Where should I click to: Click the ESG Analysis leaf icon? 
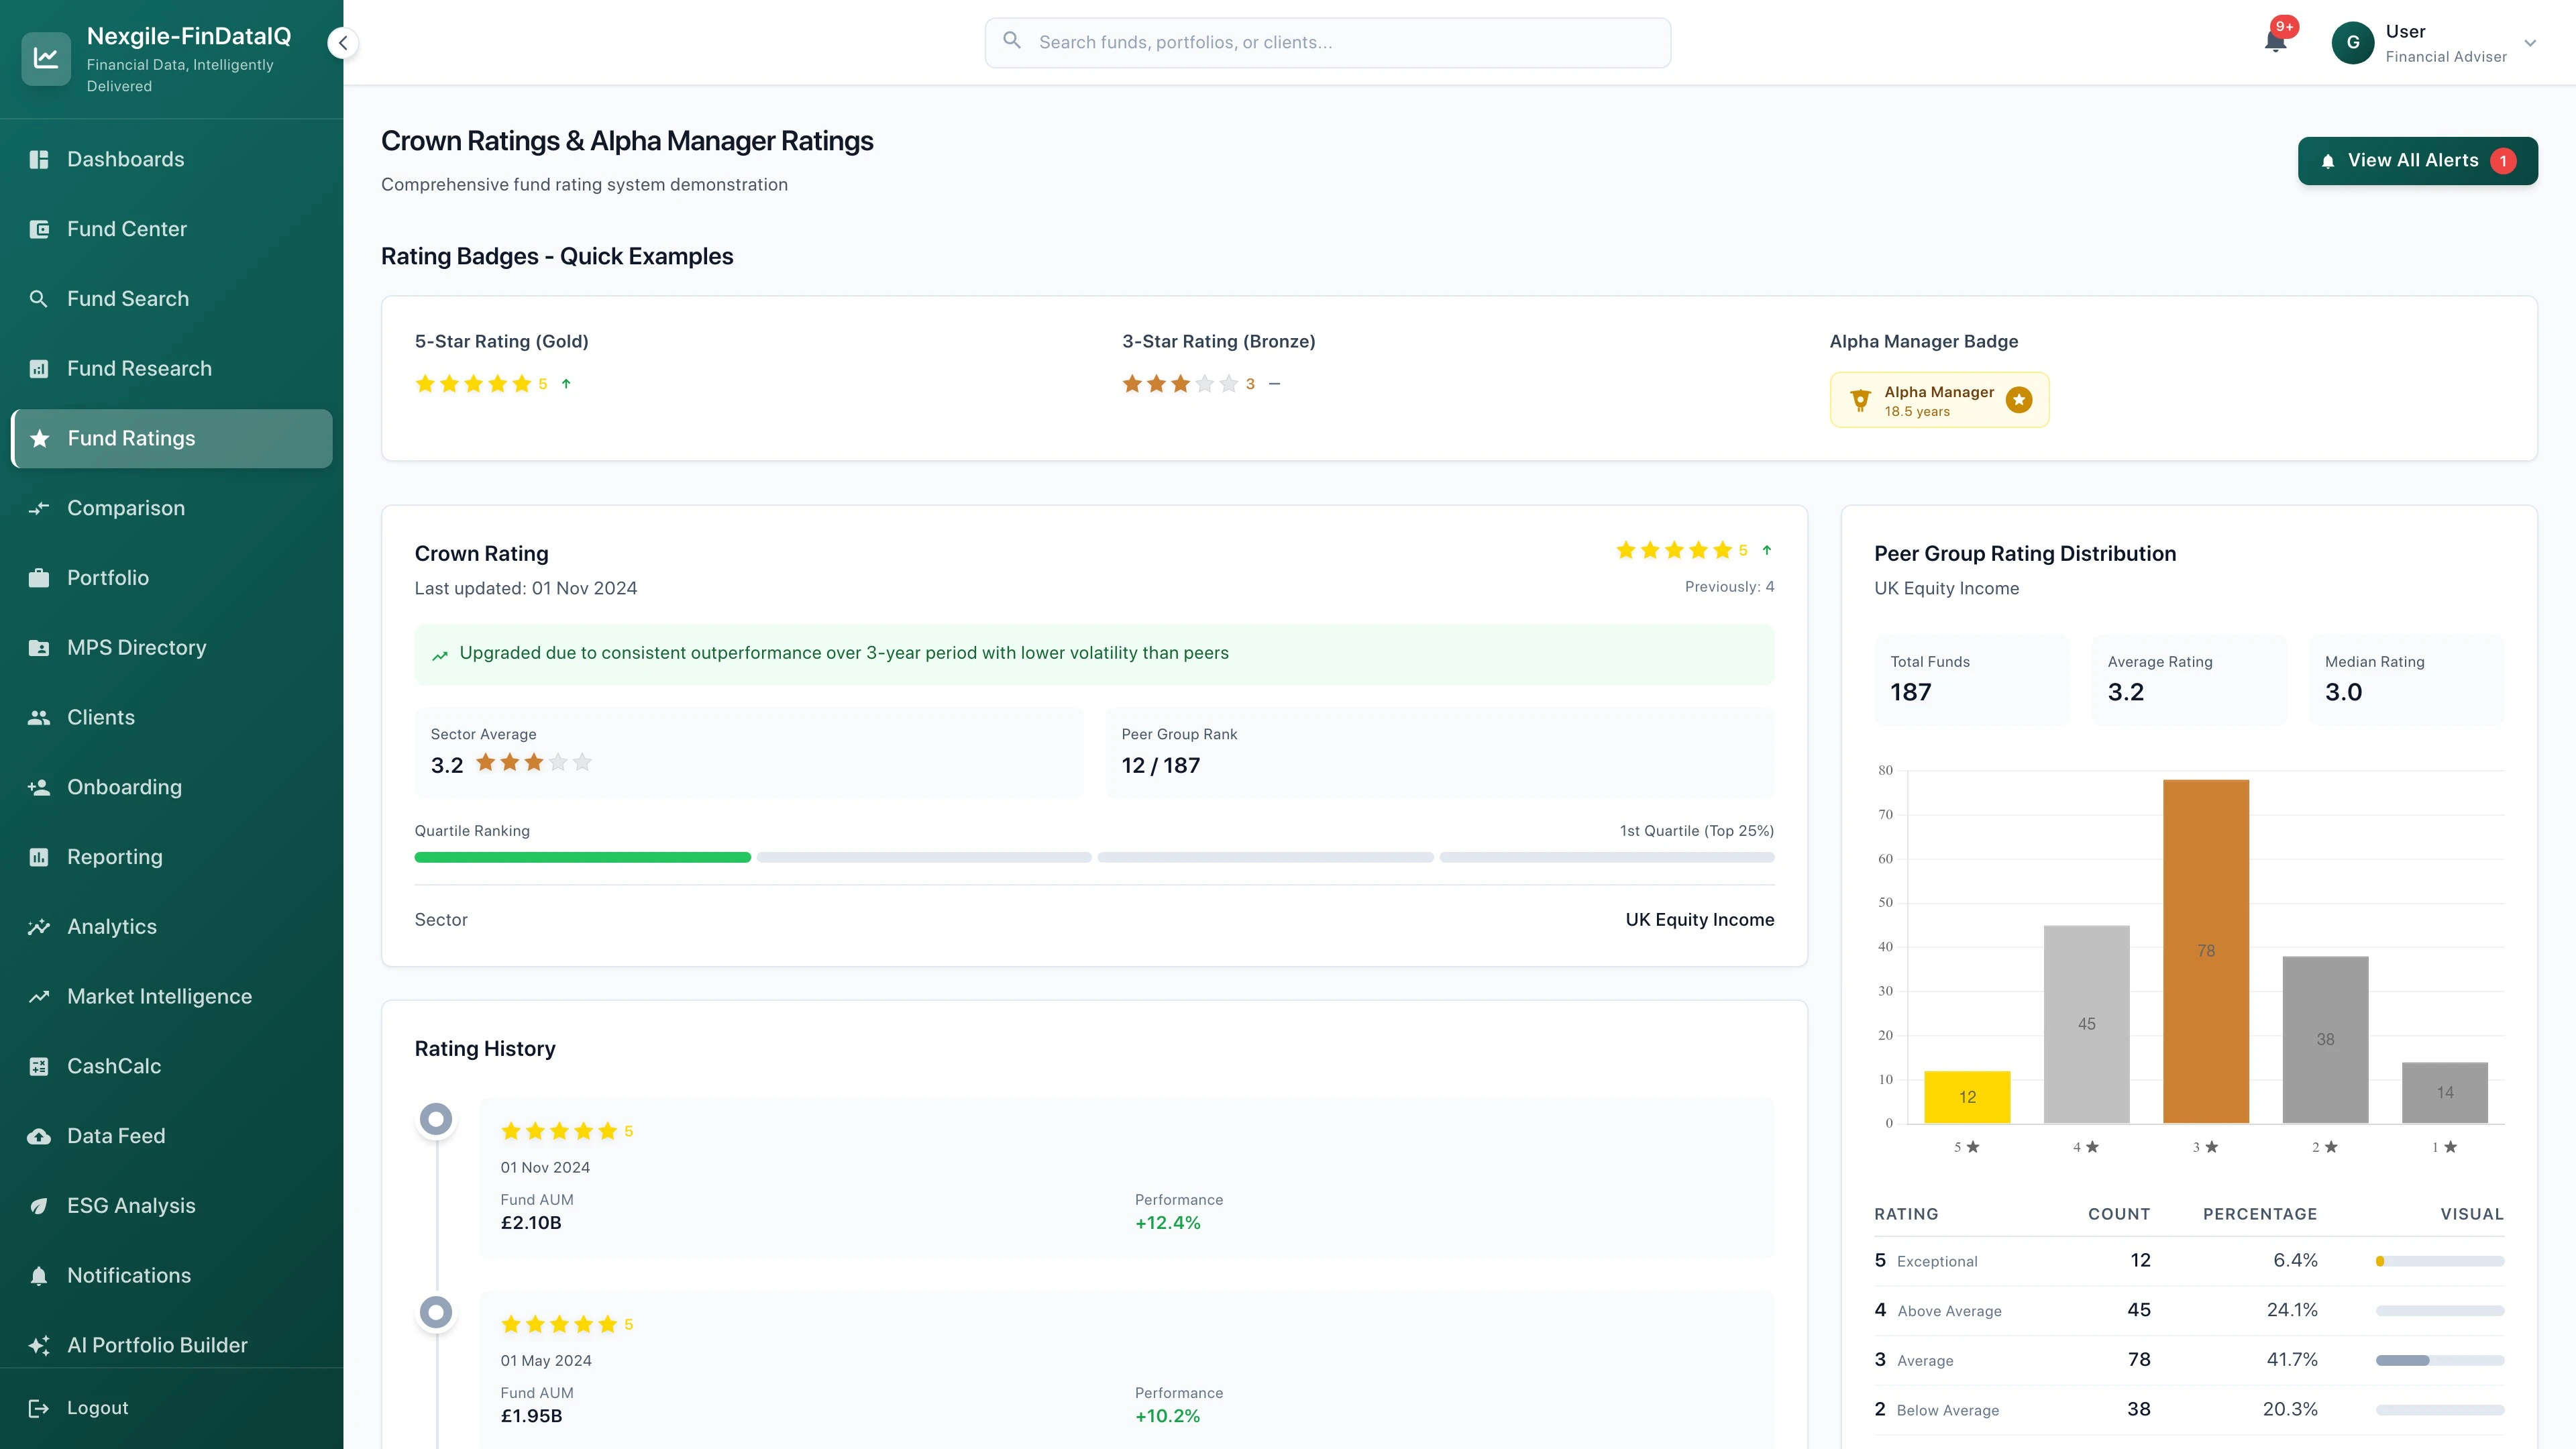click(x=39, y=1205)
